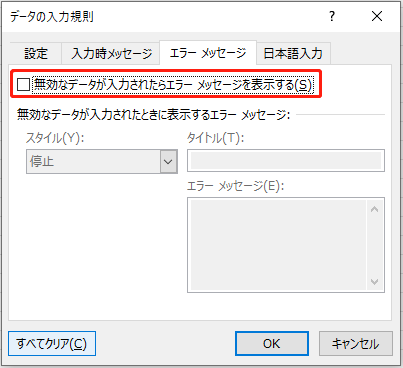Image resolution: width=403 pixels, height=368 pixels.
Task: Focus the エラー メッセージ(E) text area
Action: coord(277,245)
